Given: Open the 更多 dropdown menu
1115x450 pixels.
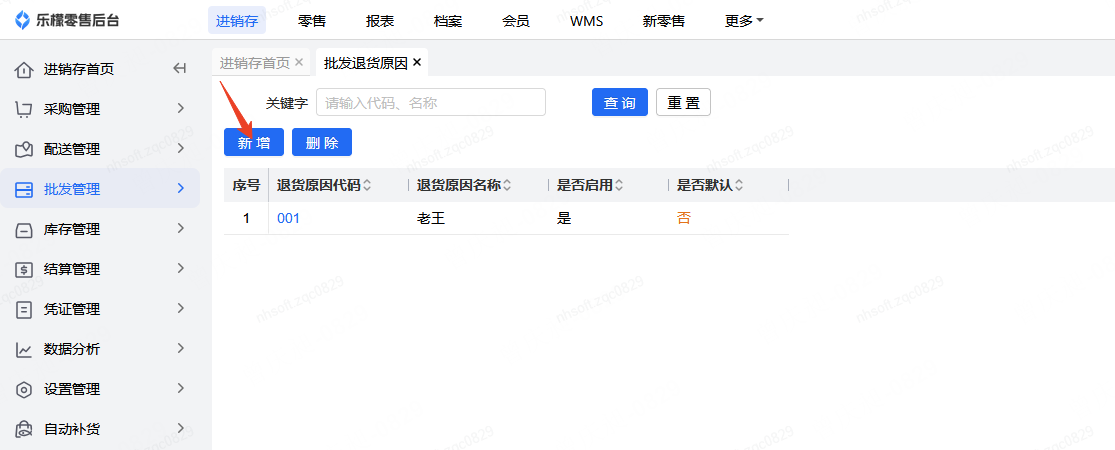Looking at the screenshot, I should 744,21.
